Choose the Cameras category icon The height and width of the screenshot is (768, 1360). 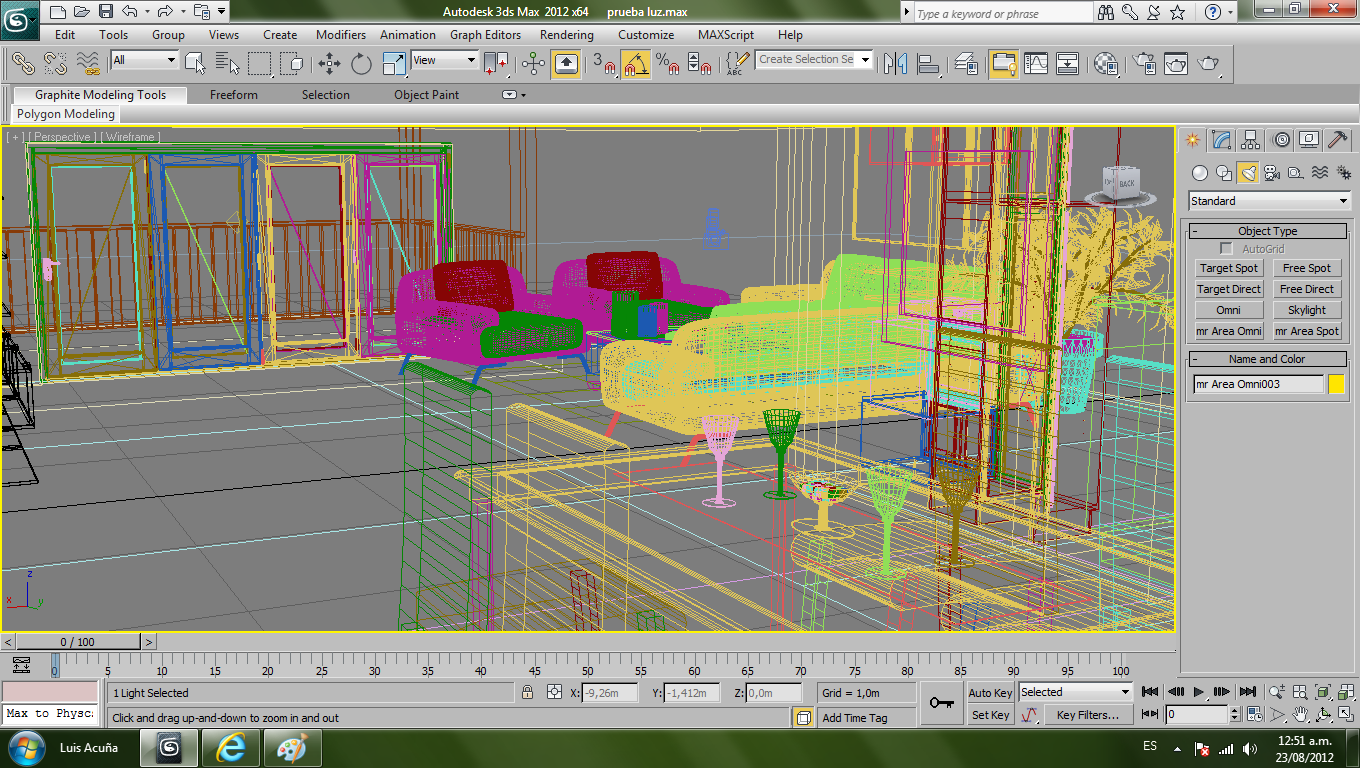1271,173
